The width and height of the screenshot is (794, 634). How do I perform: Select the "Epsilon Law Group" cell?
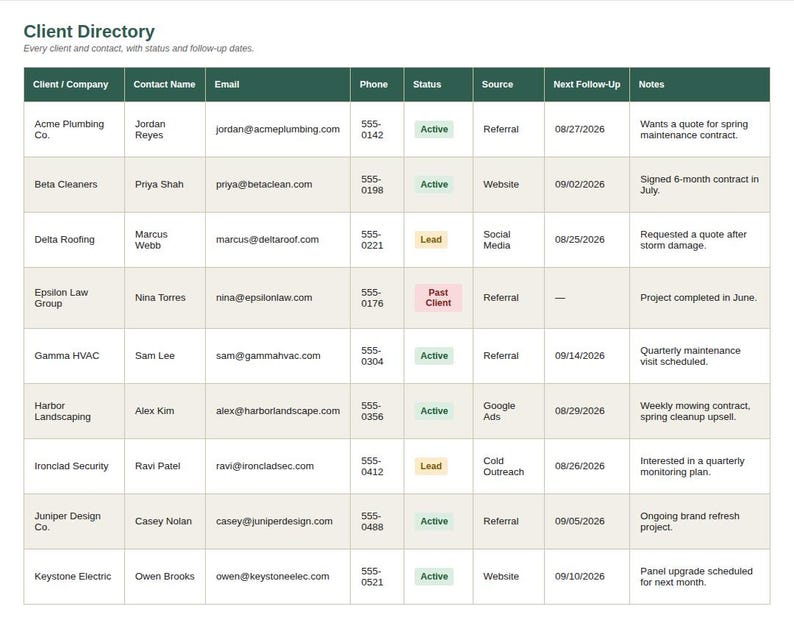74,298
